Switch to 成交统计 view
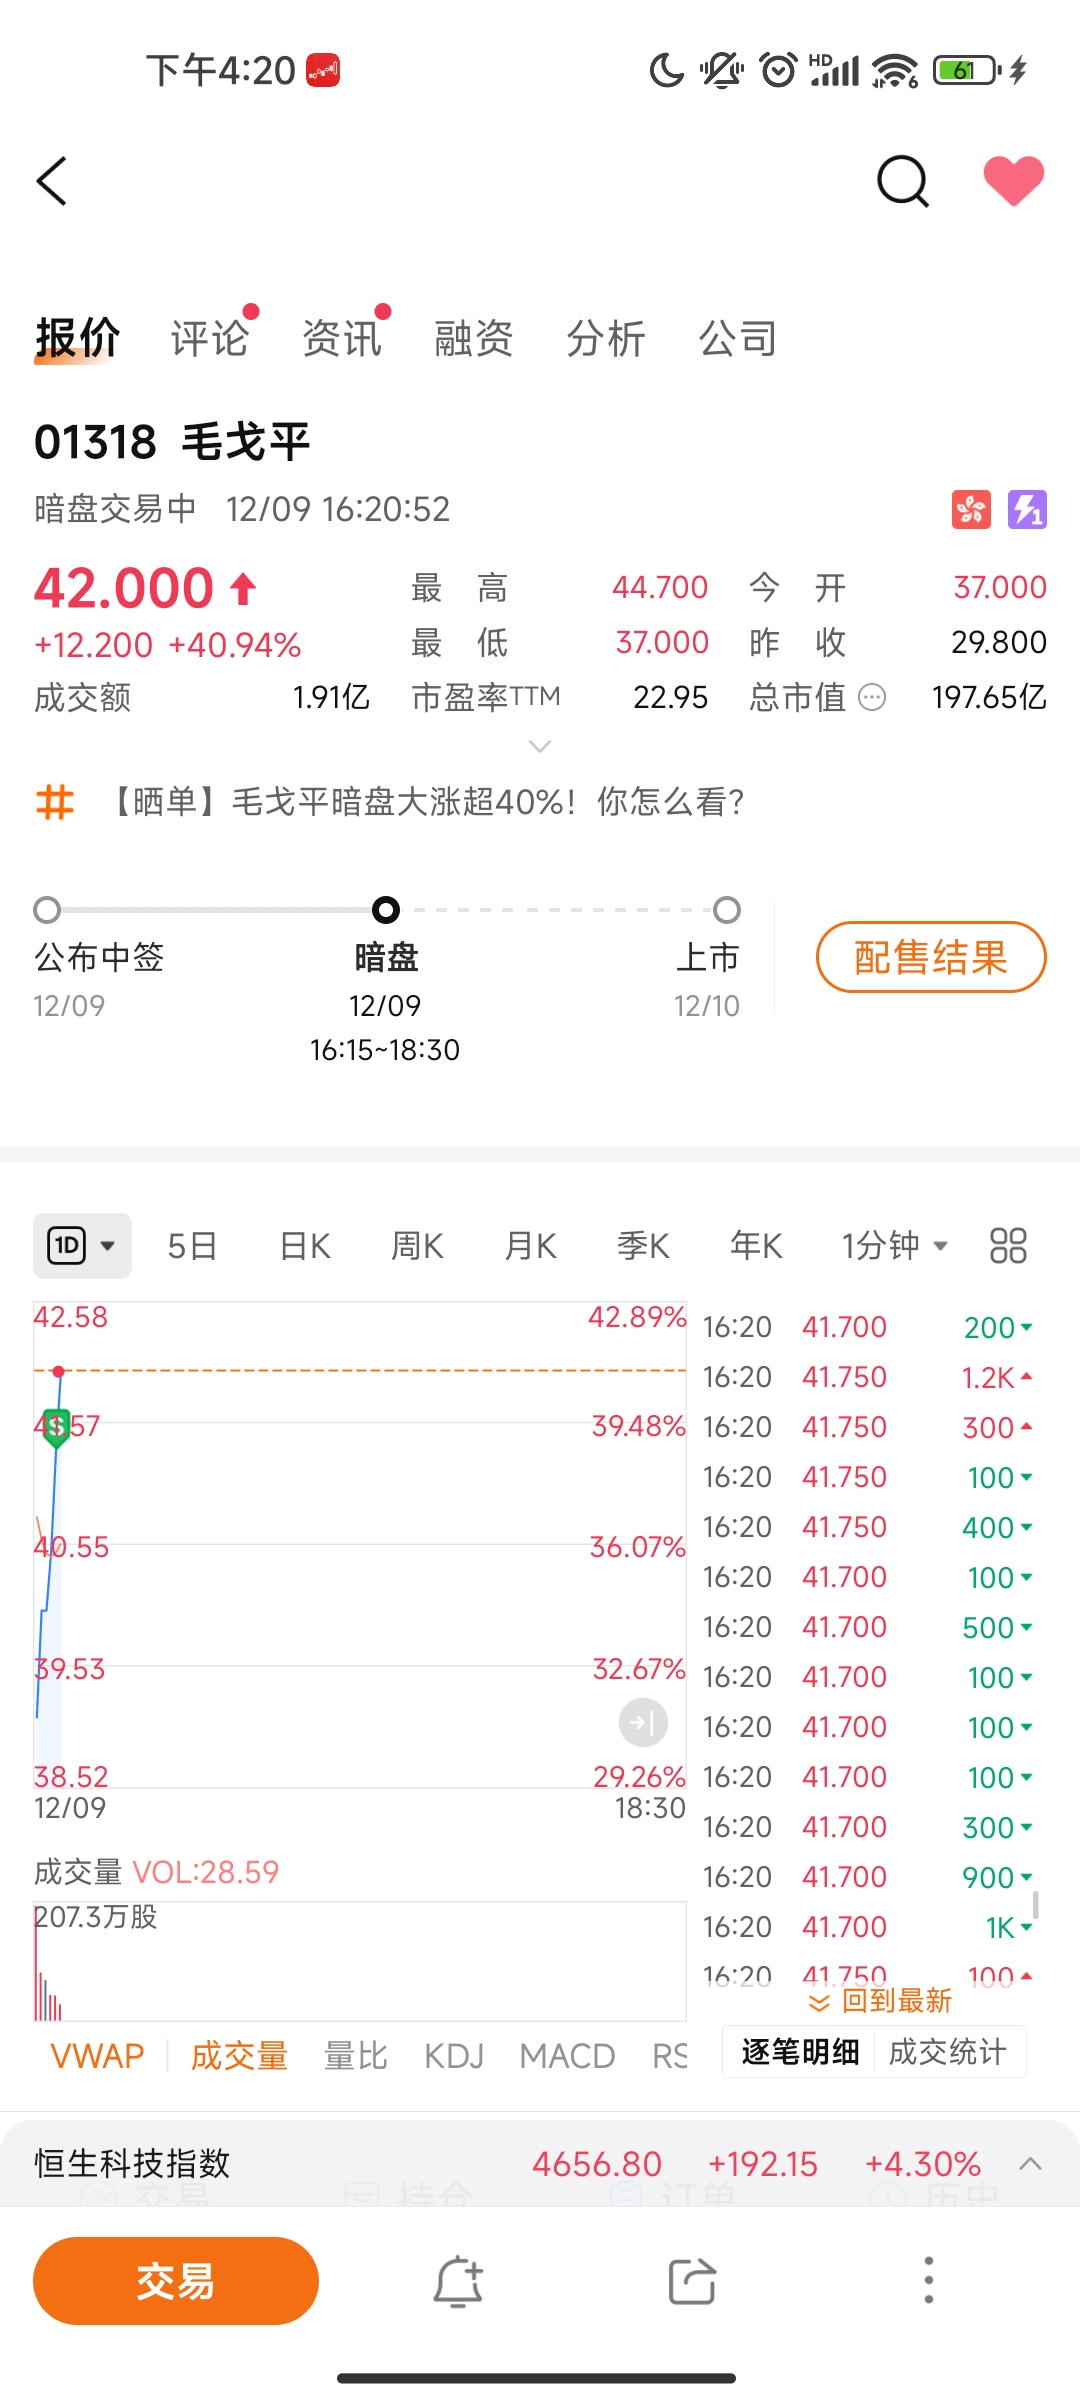1080x2400 pixels. (947, 2052)
